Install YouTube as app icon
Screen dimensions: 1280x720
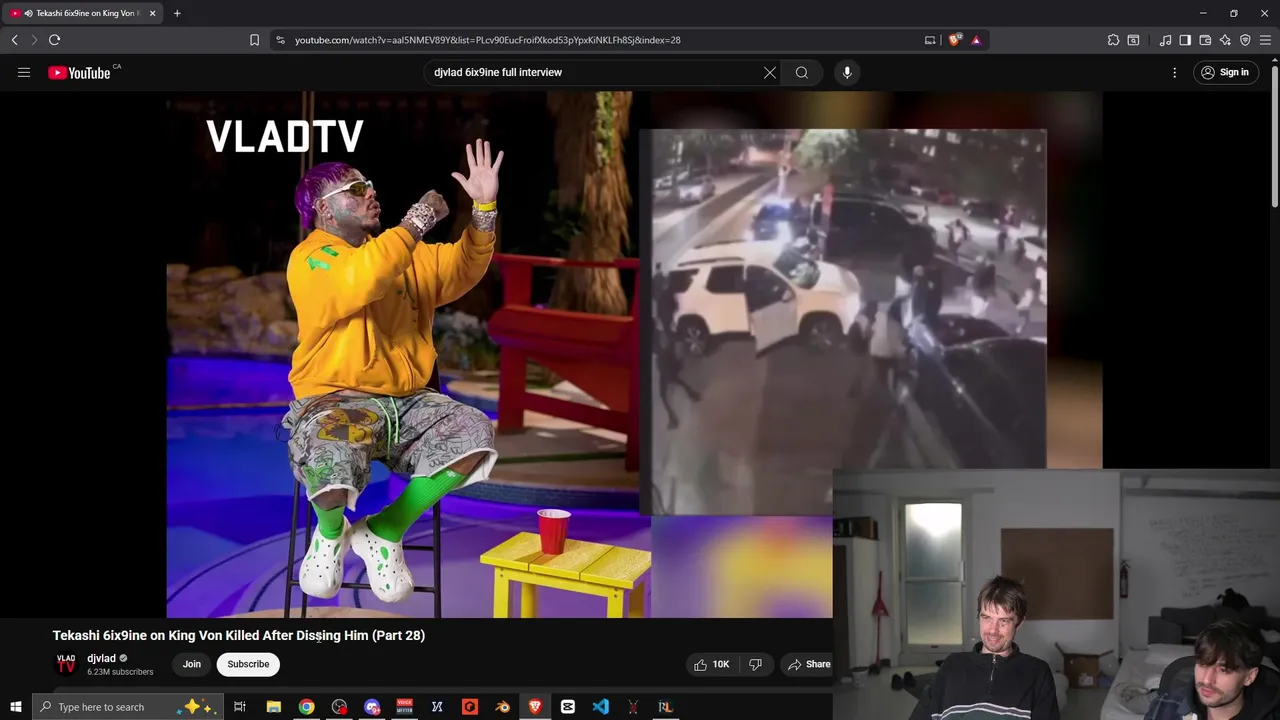click(x=930, y=40)
